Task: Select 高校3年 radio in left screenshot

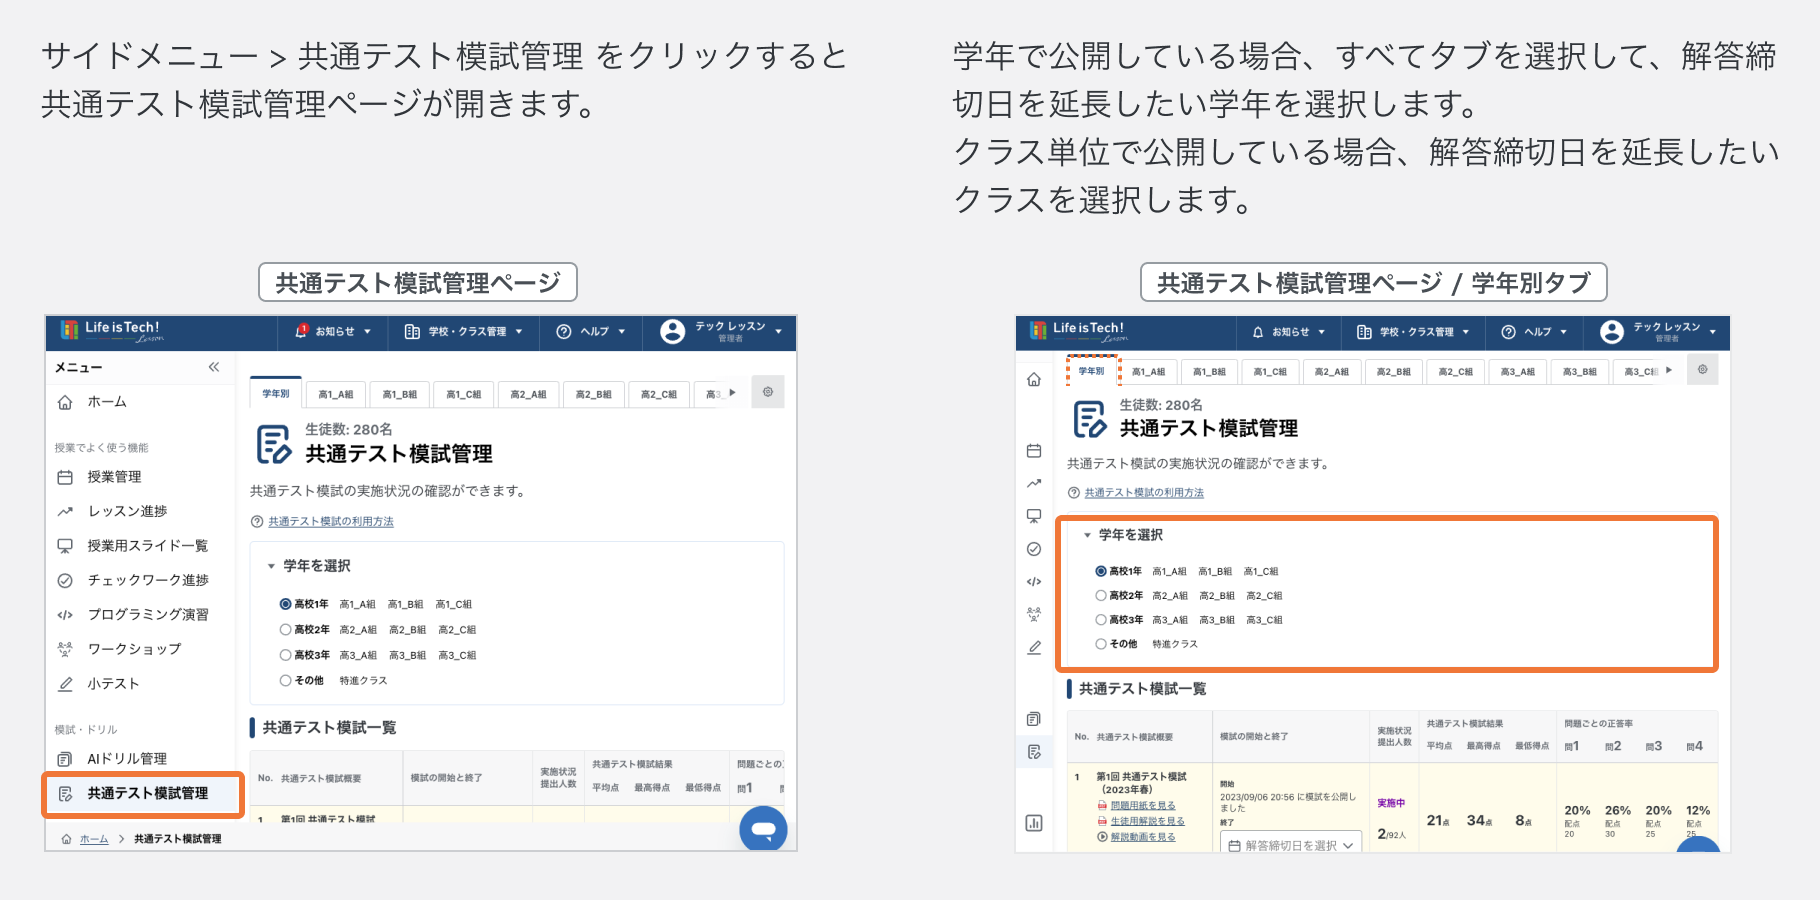Action: click(285, 655)
